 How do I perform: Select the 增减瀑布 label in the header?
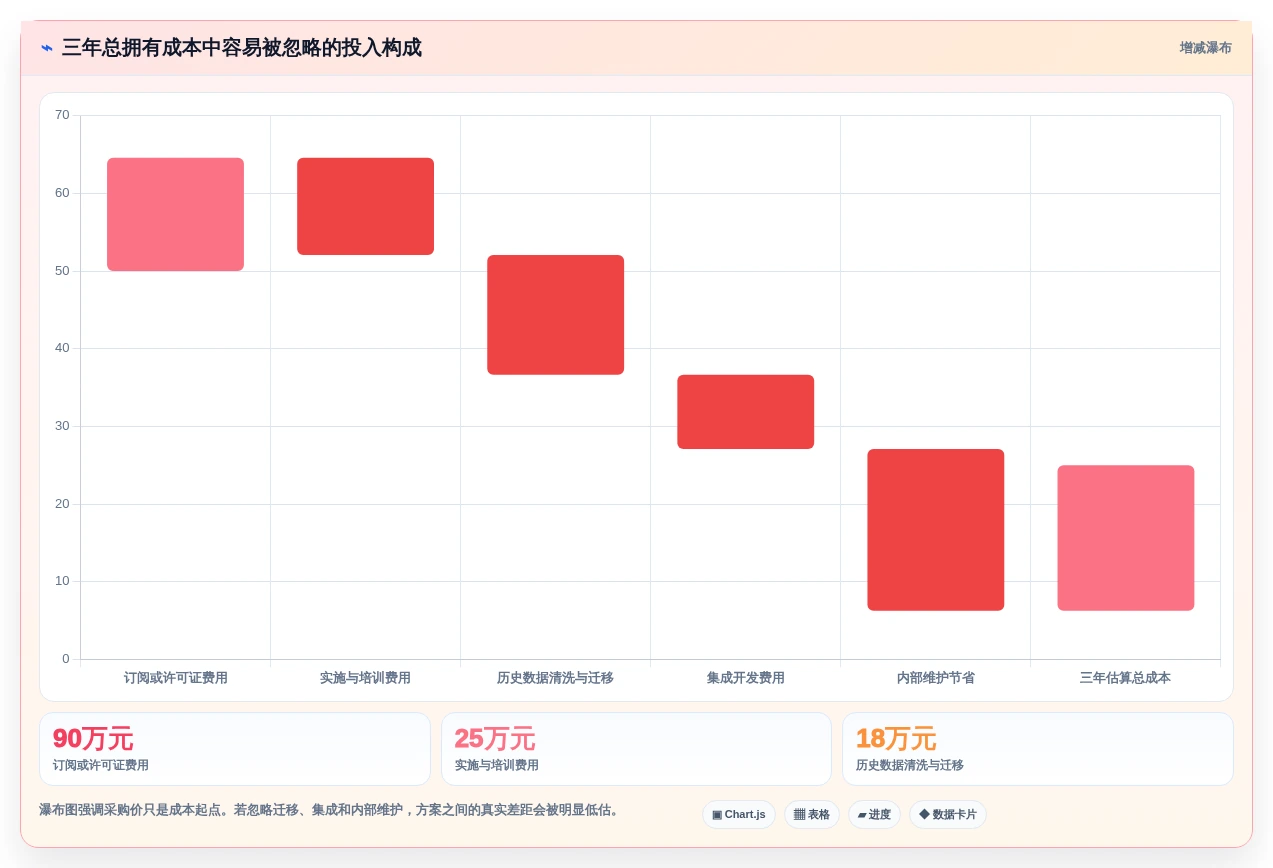tap(1205, 48)
